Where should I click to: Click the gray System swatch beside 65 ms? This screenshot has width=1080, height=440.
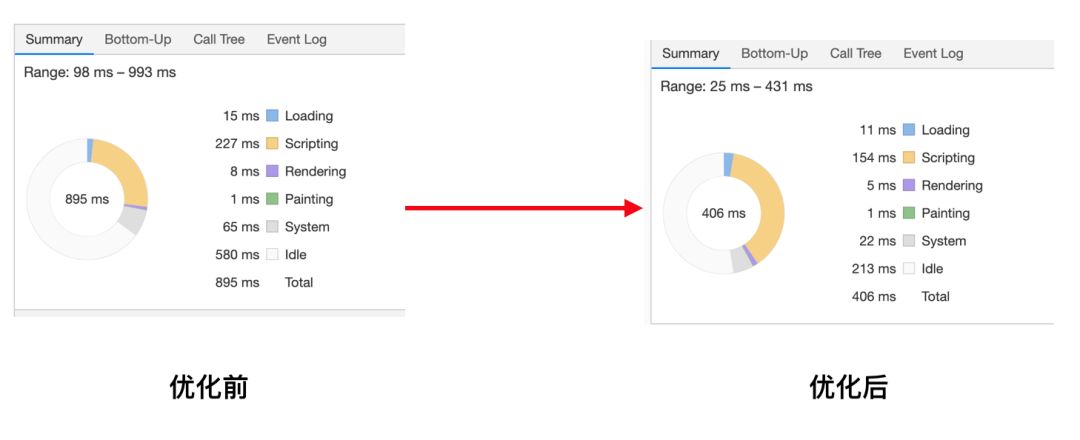pyautogui.click(x=272, y=227)
